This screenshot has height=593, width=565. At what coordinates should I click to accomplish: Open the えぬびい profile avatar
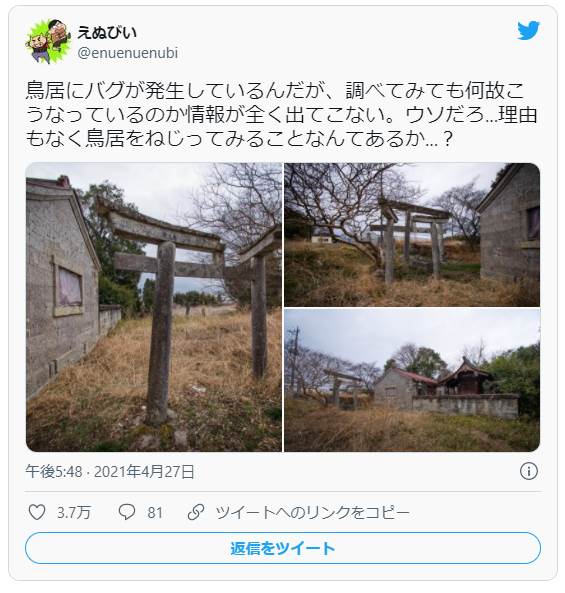48,41
